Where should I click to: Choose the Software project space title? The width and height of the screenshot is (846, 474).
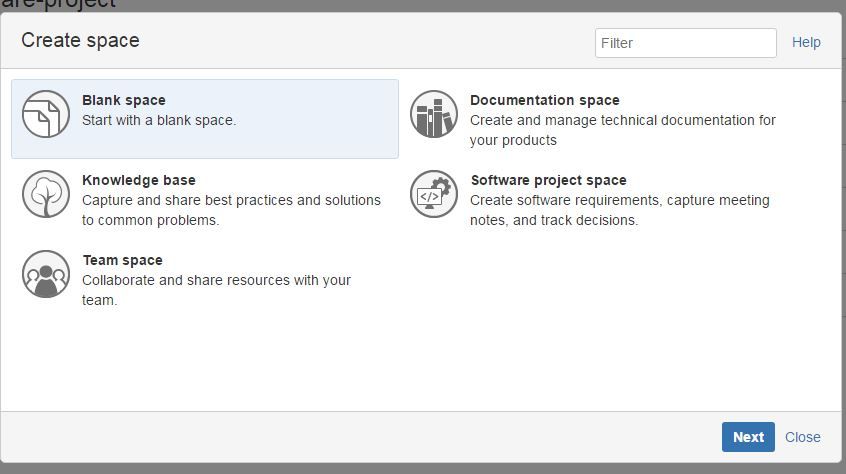click(549, 180)
